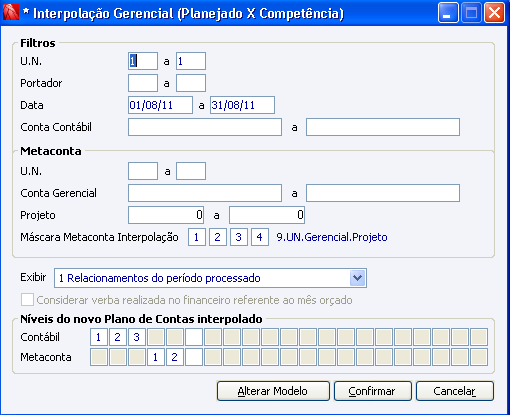Click the Portador end field
This screenshot has height=415, width=510.
(191, 83)
